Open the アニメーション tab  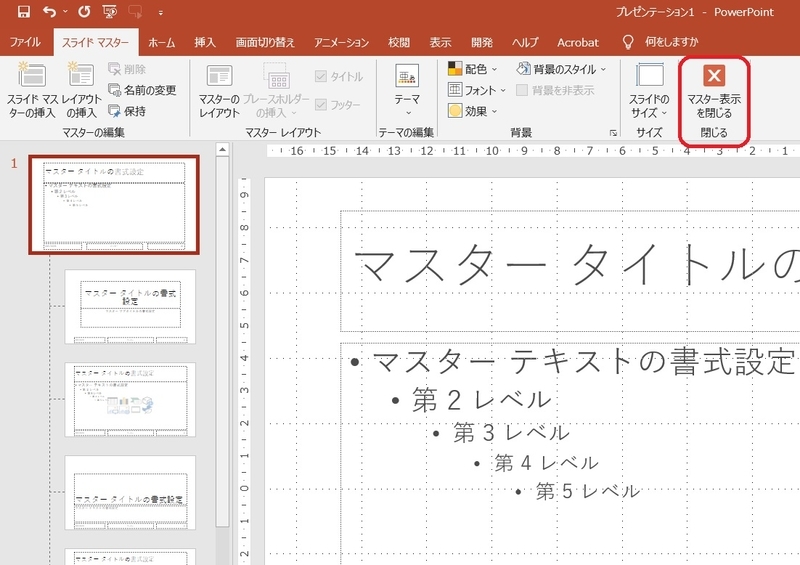point(341,43)
